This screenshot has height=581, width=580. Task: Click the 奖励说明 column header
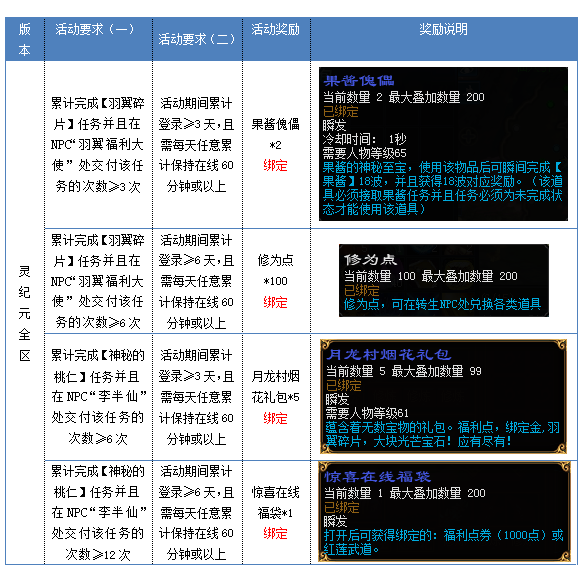[443, 39]
